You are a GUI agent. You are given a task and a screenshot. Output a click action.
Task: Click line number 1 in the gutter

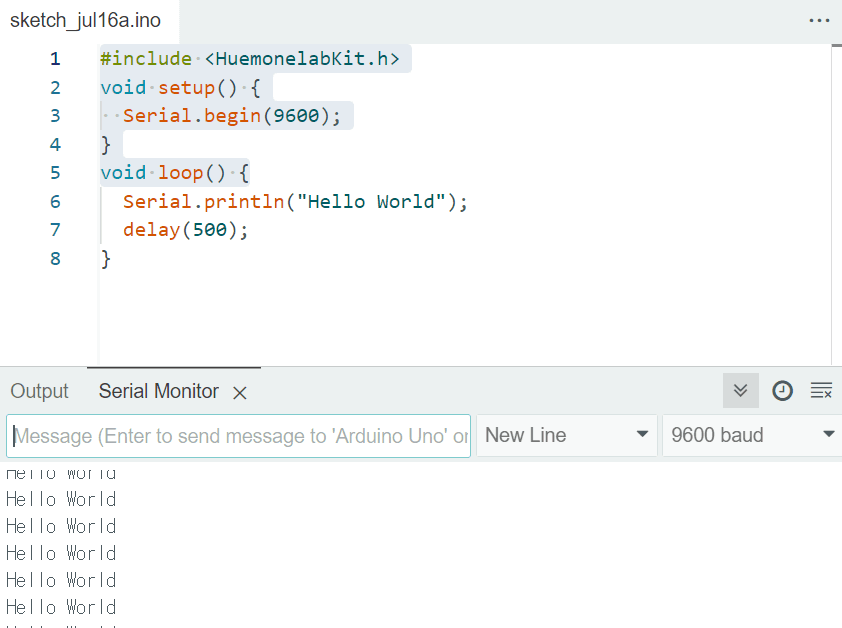[55, 59]
